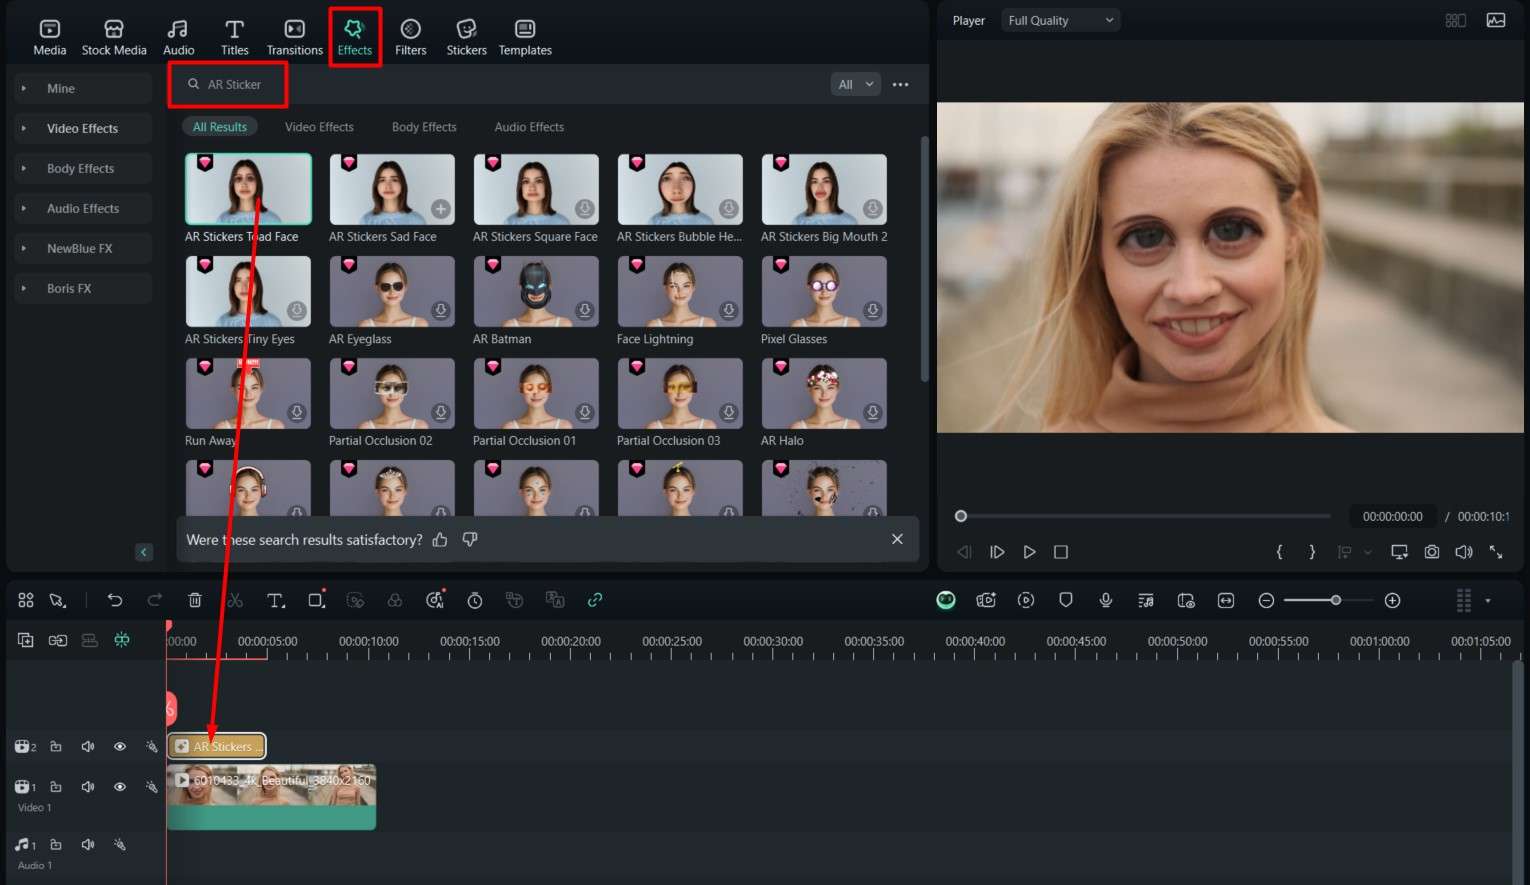
Task: Zoom in the timeline with plus icon
Action: [1392, 600]
